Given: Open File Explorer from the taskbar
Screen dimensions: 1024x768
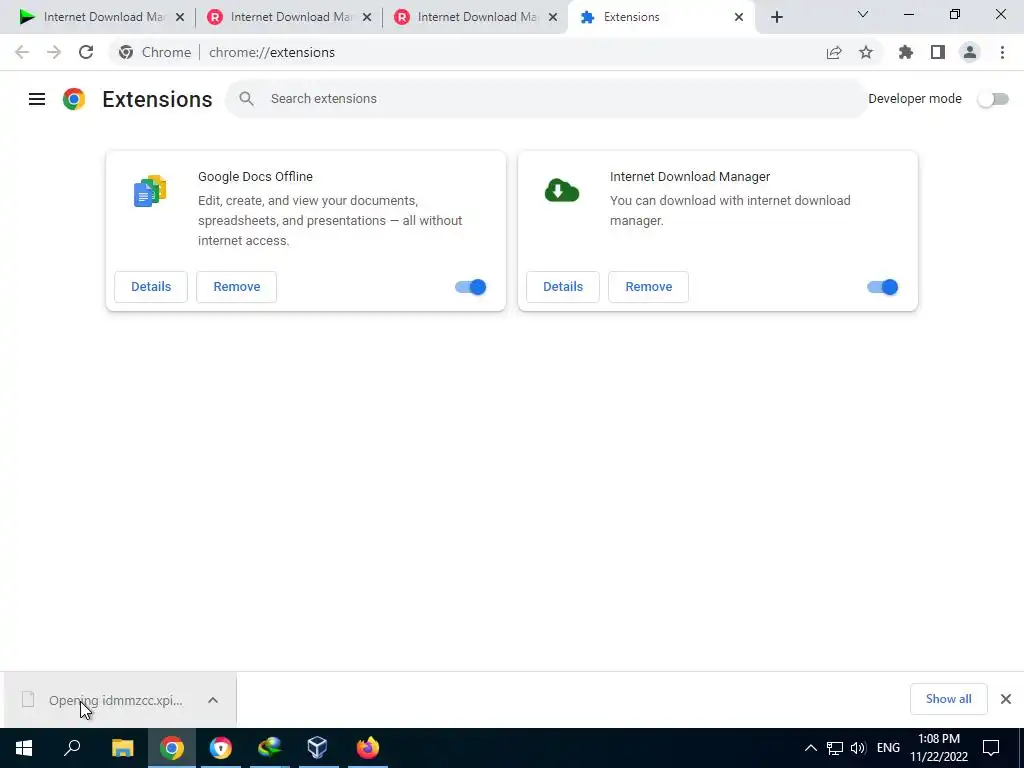Looking at the screenshot, I should click(122, 748).
